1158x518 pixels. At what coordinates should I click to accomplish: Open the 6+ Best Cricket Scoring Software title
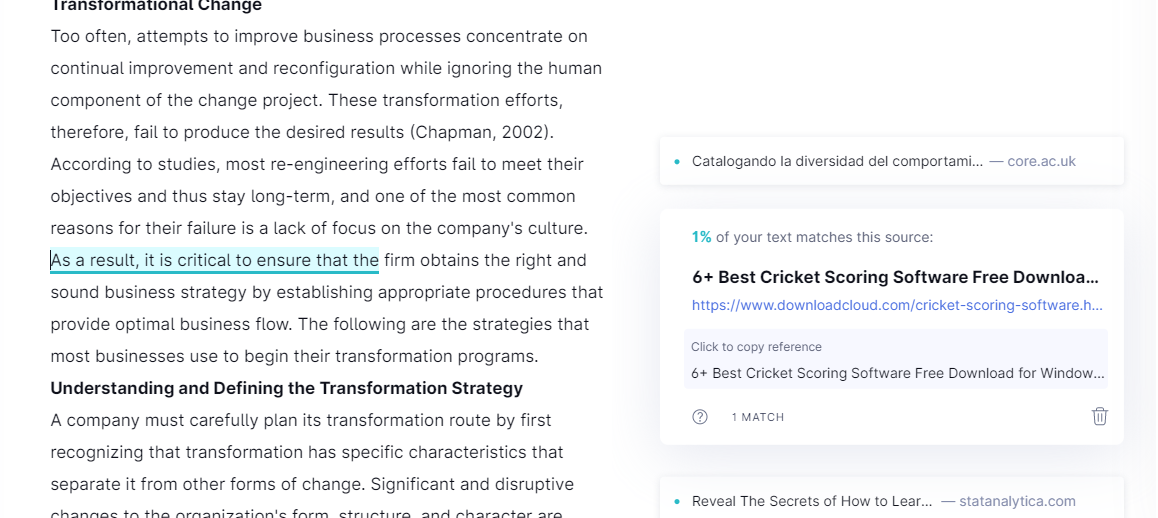pyautogui.click(x=895, y=278)
